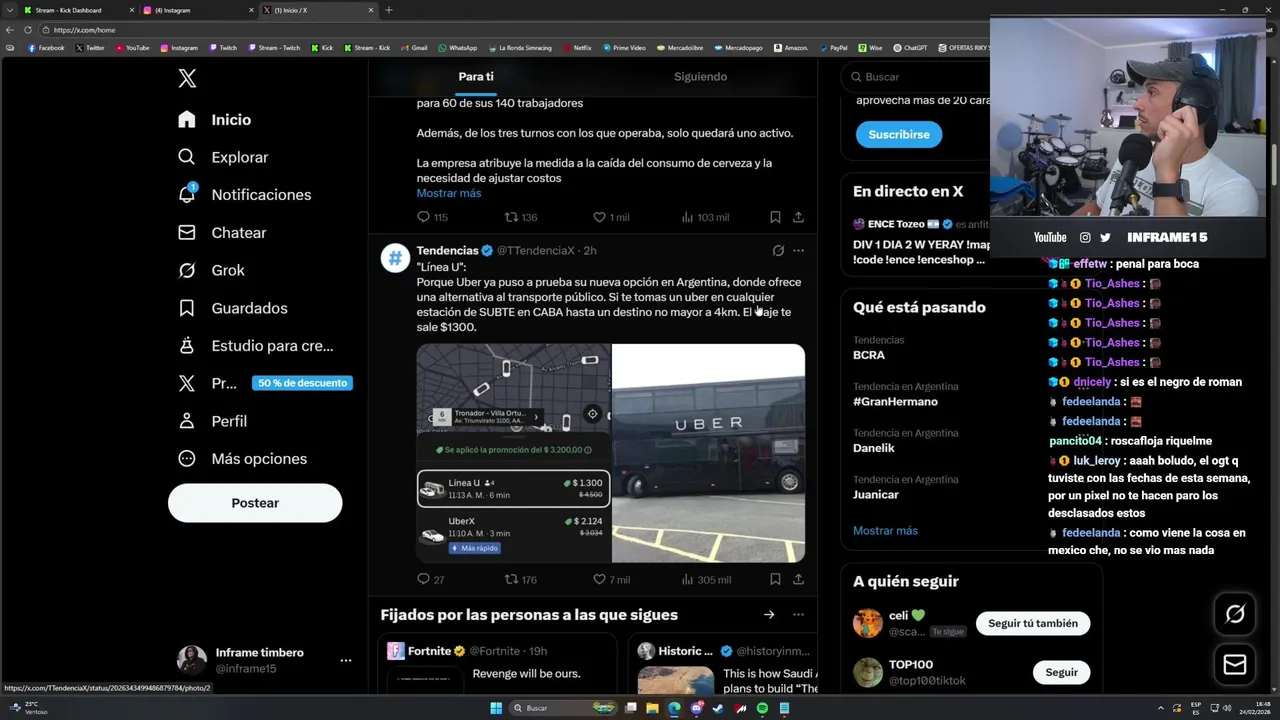Reply icon with 27 comments
The width and height of the screenshot is (1280, 720).
(423, 579)
